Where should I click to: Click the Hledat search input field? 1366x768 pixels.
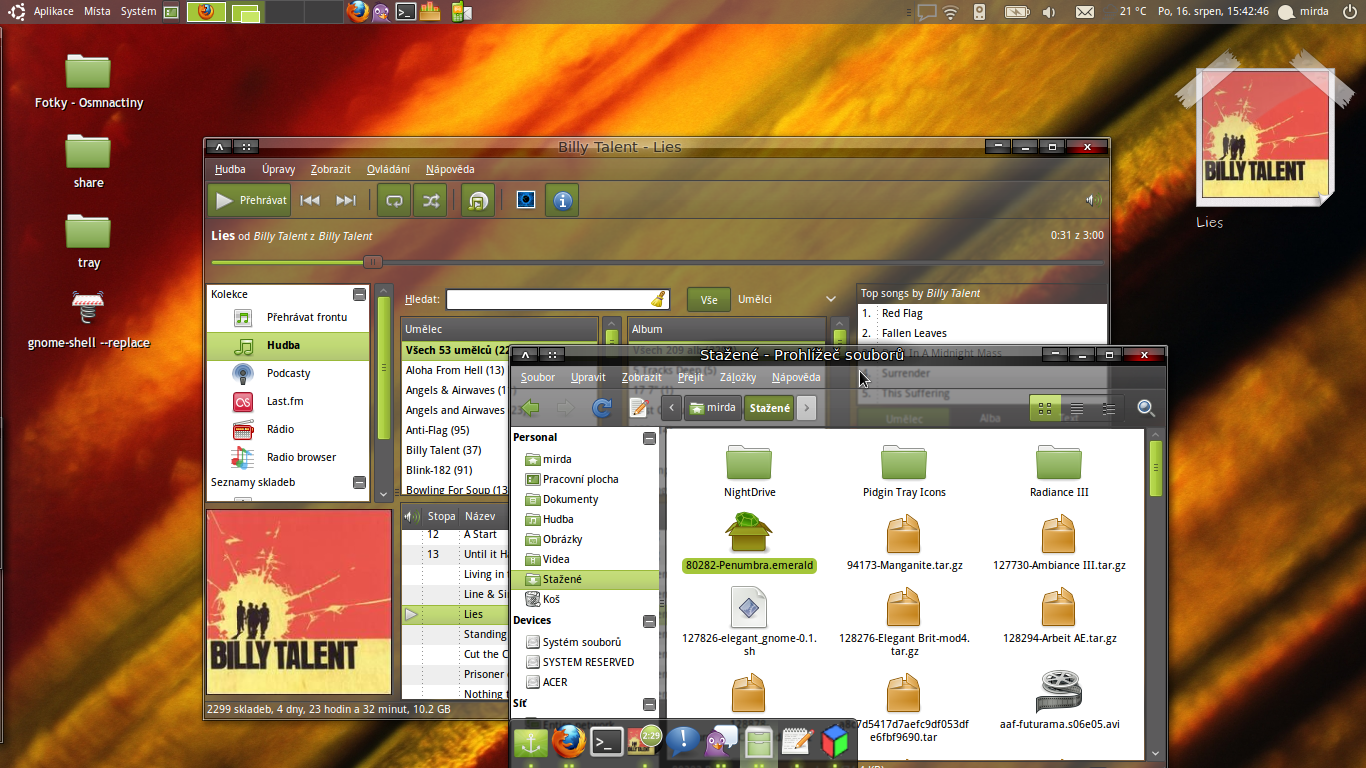(x=557, y=299)
